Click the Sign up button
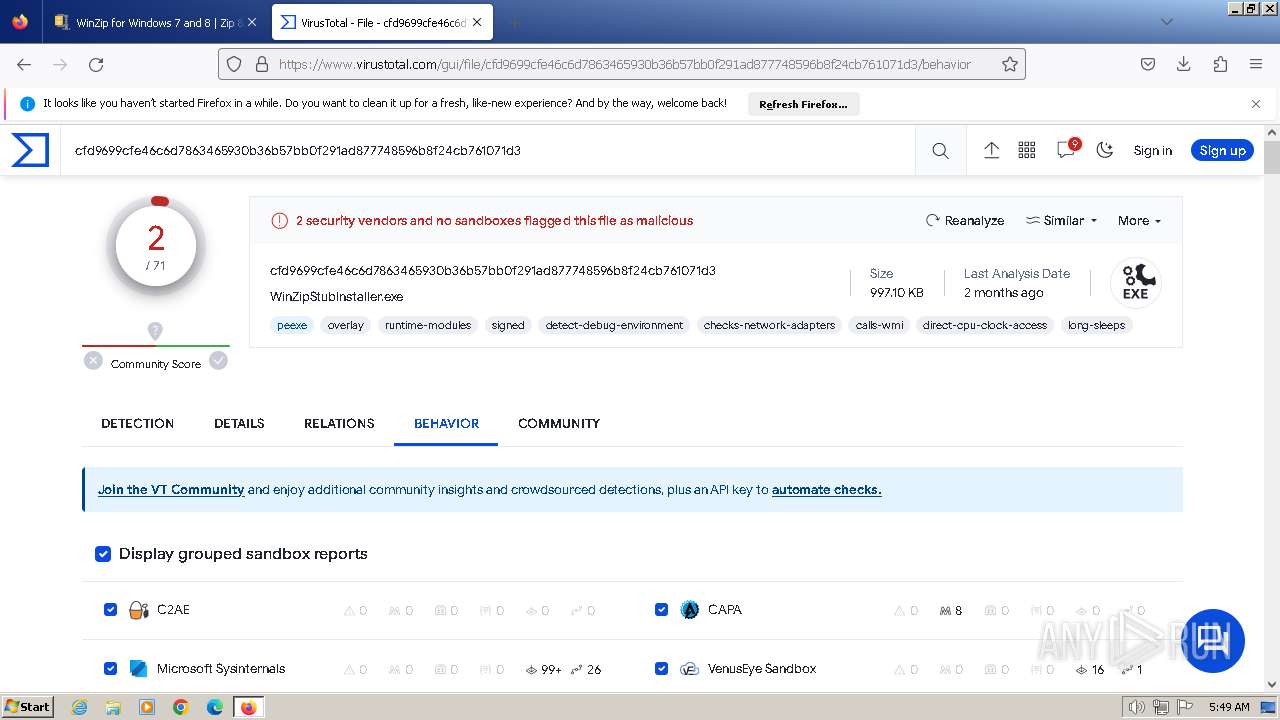 [1222, 150]
